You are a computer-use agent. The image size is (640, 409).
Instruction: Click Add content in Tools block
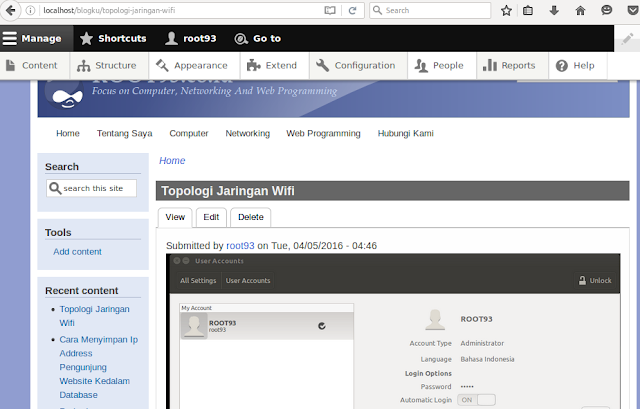[77, 252]
